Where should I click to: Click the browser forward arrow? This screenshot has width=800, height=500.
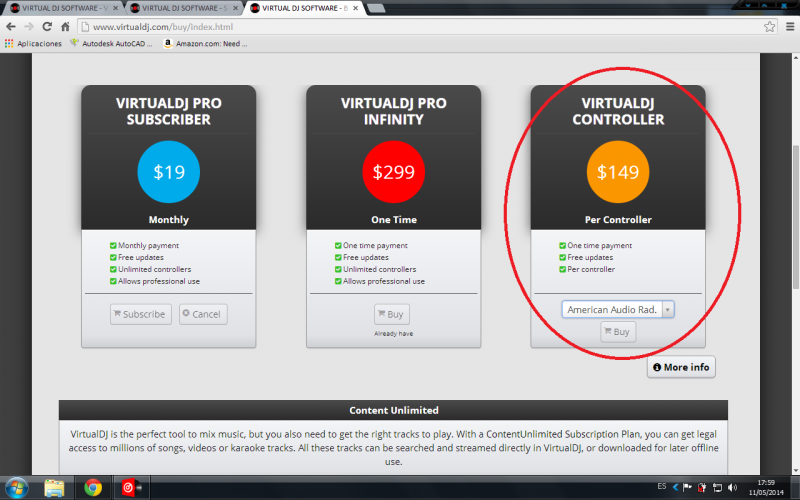29,27
